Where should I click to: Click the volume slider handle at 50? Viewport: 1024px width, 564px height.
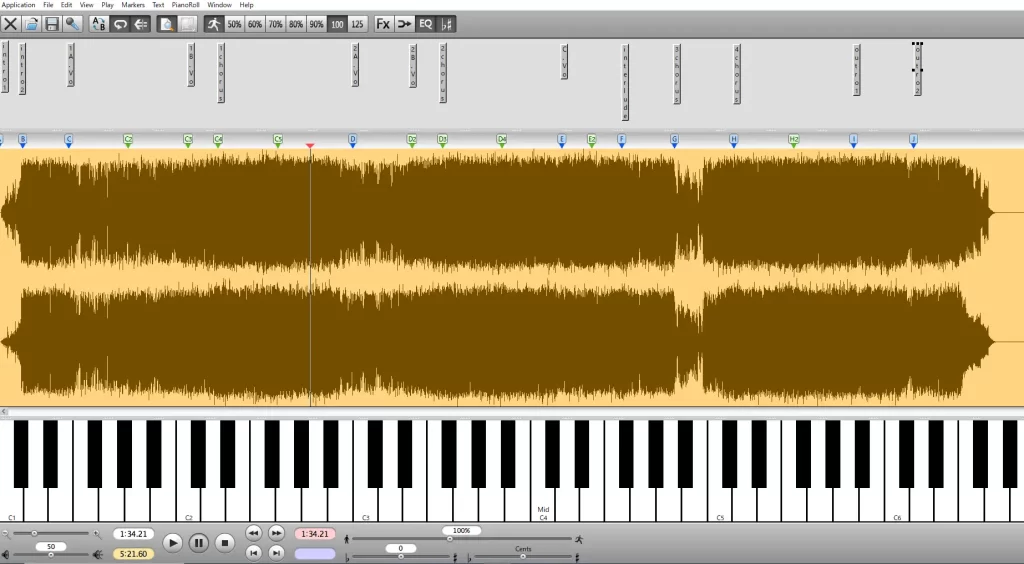pyautogui.click(x=51, y=555)
